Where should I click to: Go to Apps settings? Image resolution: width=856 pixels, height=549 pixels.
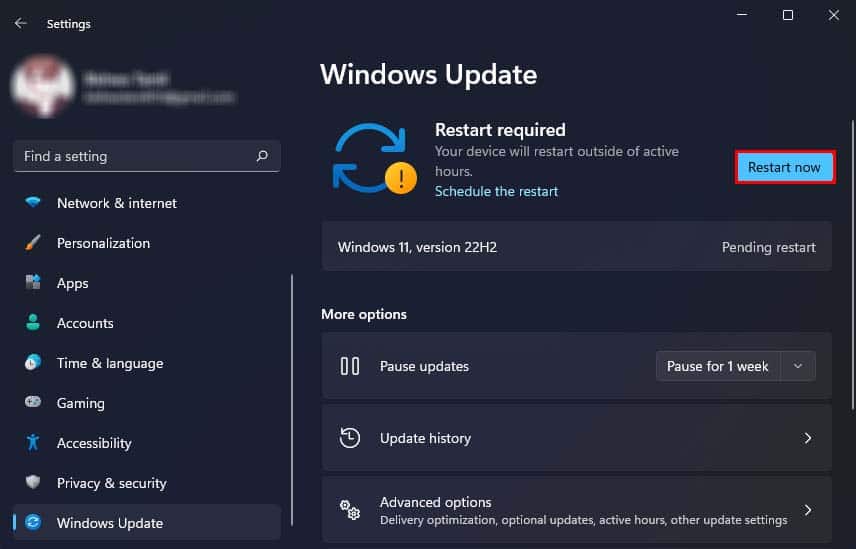point(147,283)
